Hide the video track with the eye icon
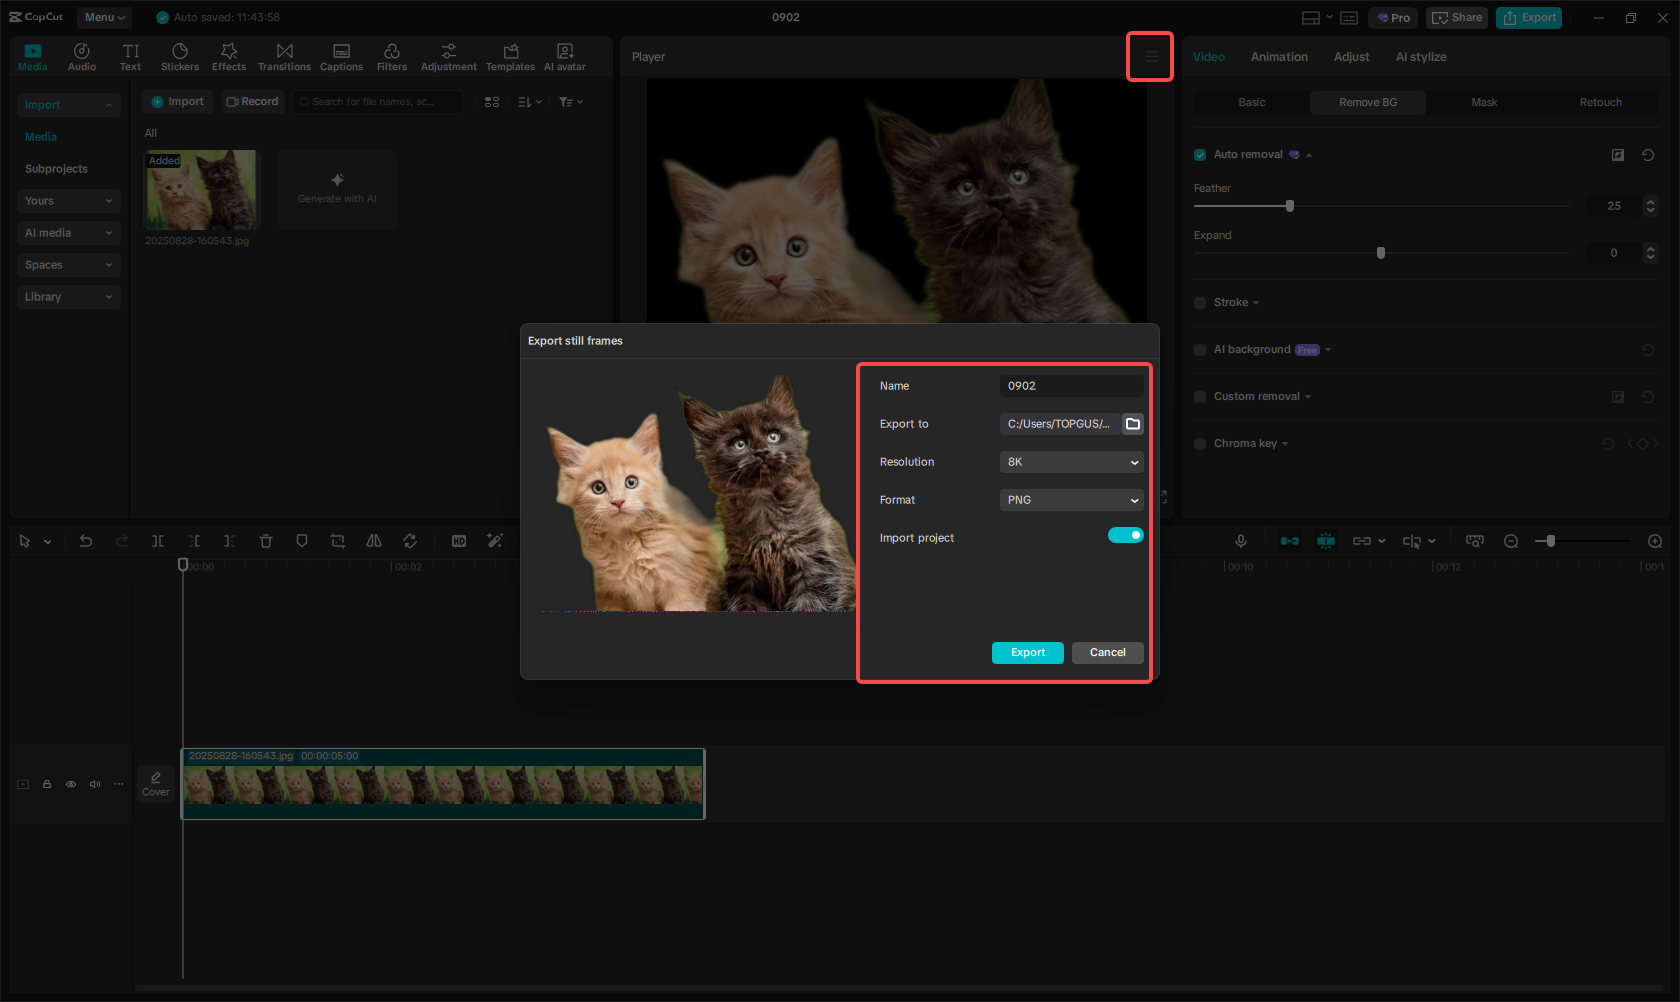 (x=70, y=784)
